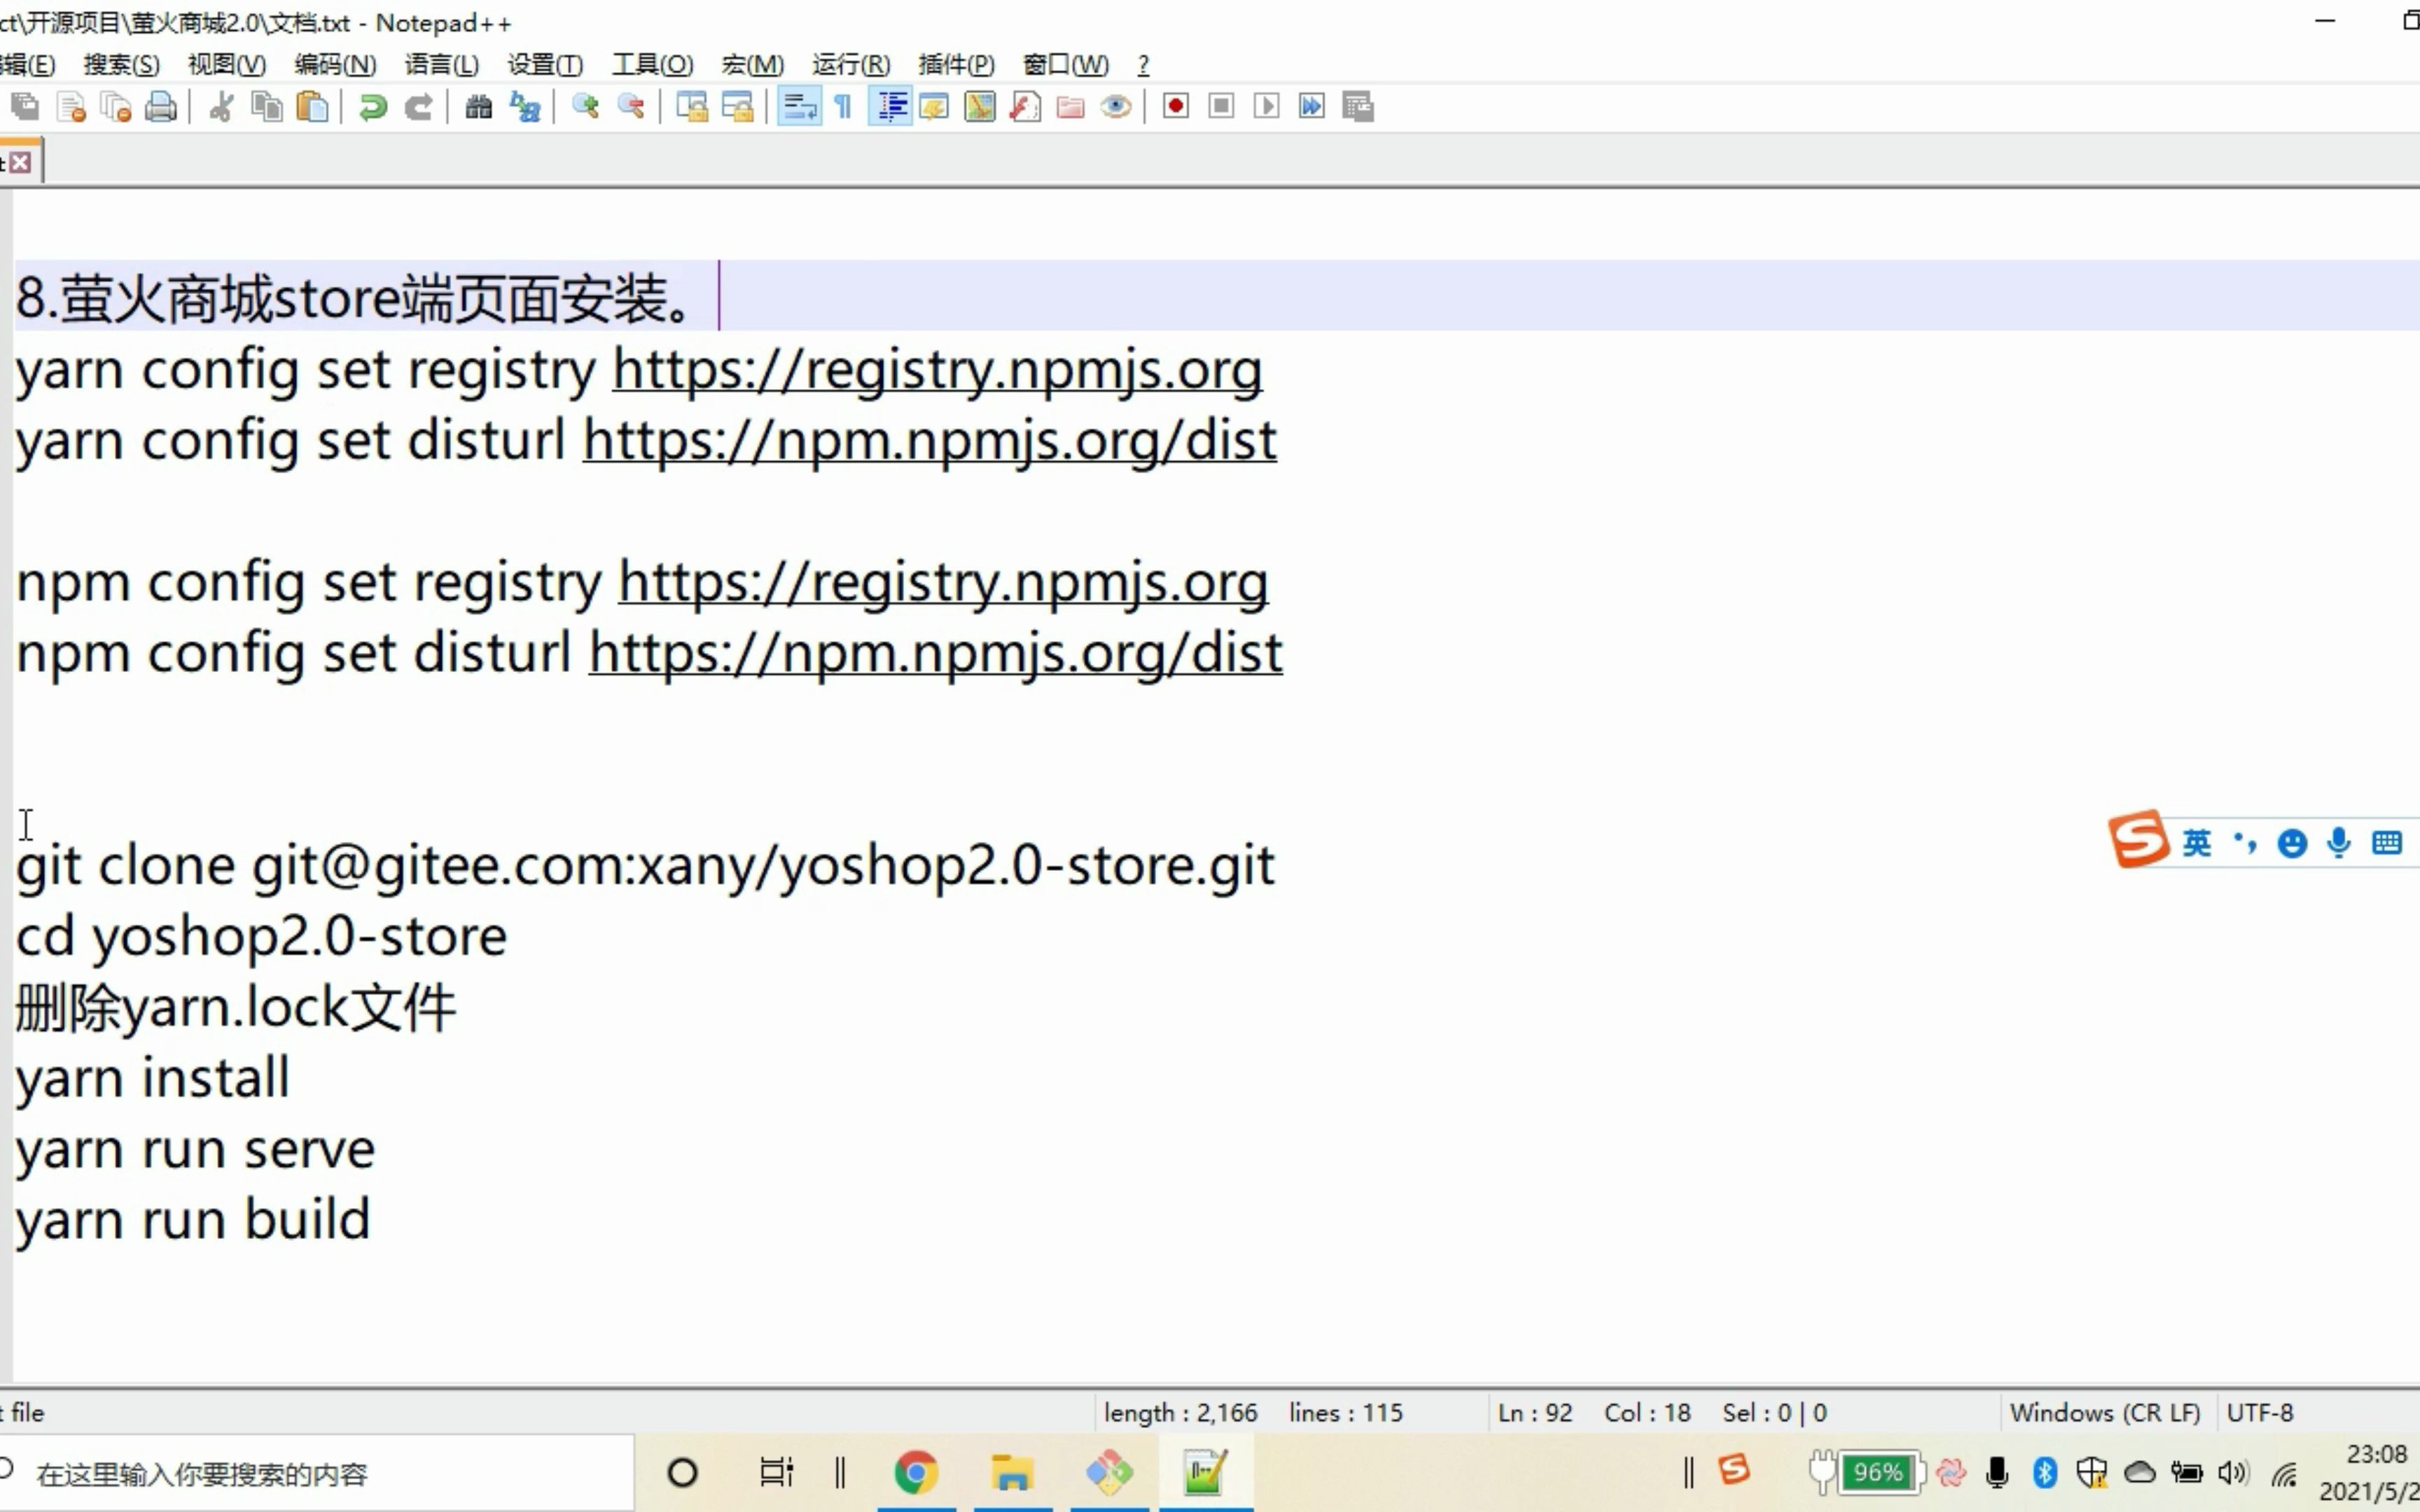The width and height of the screenshot is (2420, 1512).
Task: Click the Copy toolbar icon
Action: [266, 106]
